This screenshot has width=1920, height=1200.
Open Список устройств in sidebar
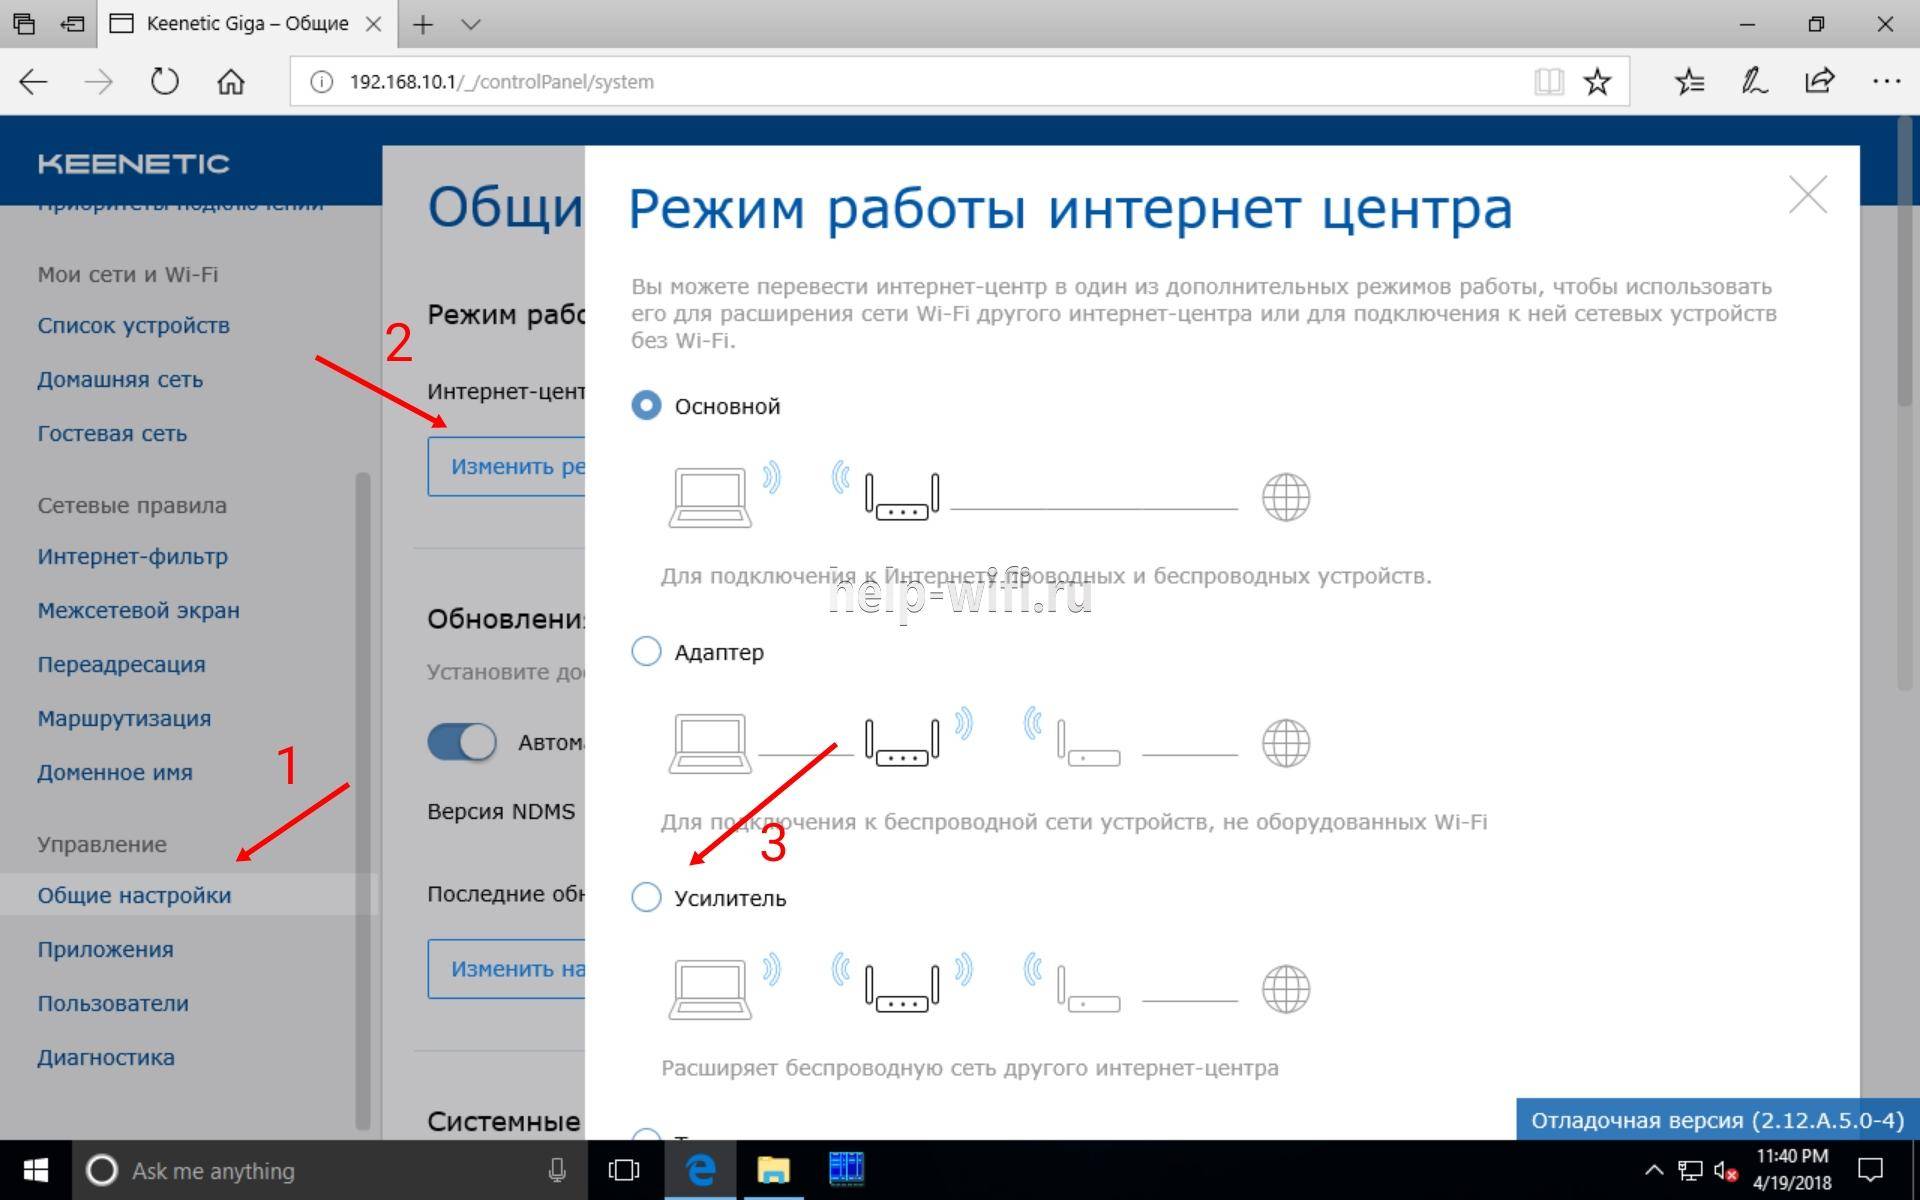pyautogui.click(x=133, y=325)
